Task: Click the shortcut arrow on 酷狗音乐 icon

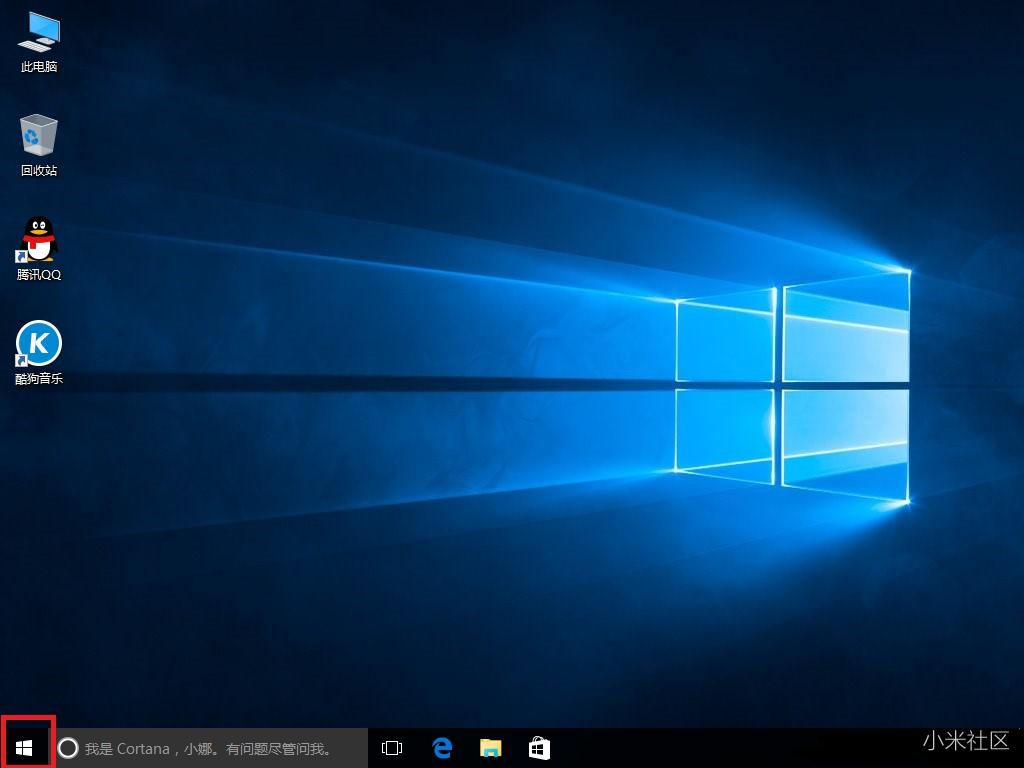Action: pos(23,361)
